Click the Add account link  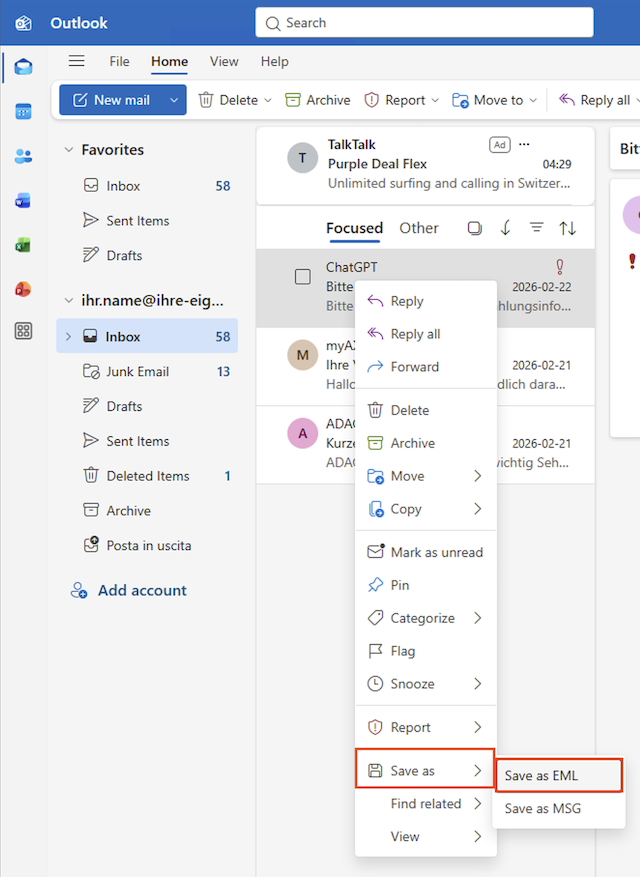[142, 590]
